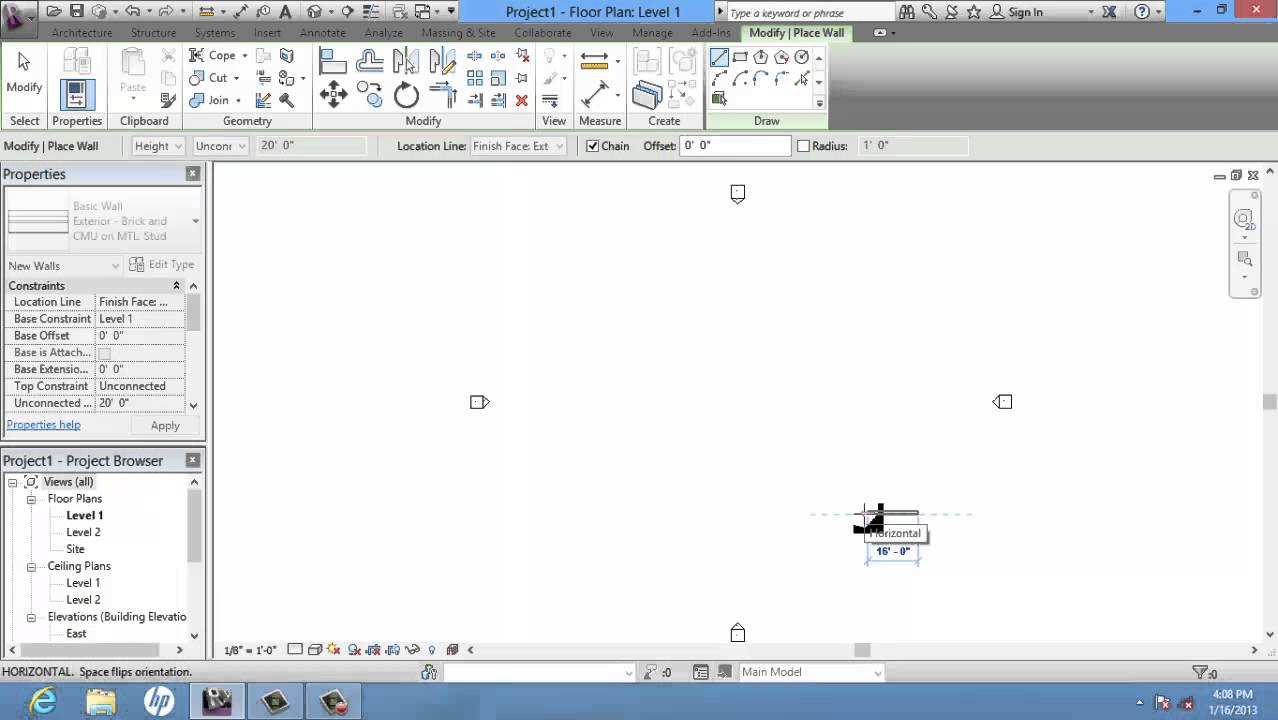Click the keyword search box

pyautogui.click(x=809, y=13)
